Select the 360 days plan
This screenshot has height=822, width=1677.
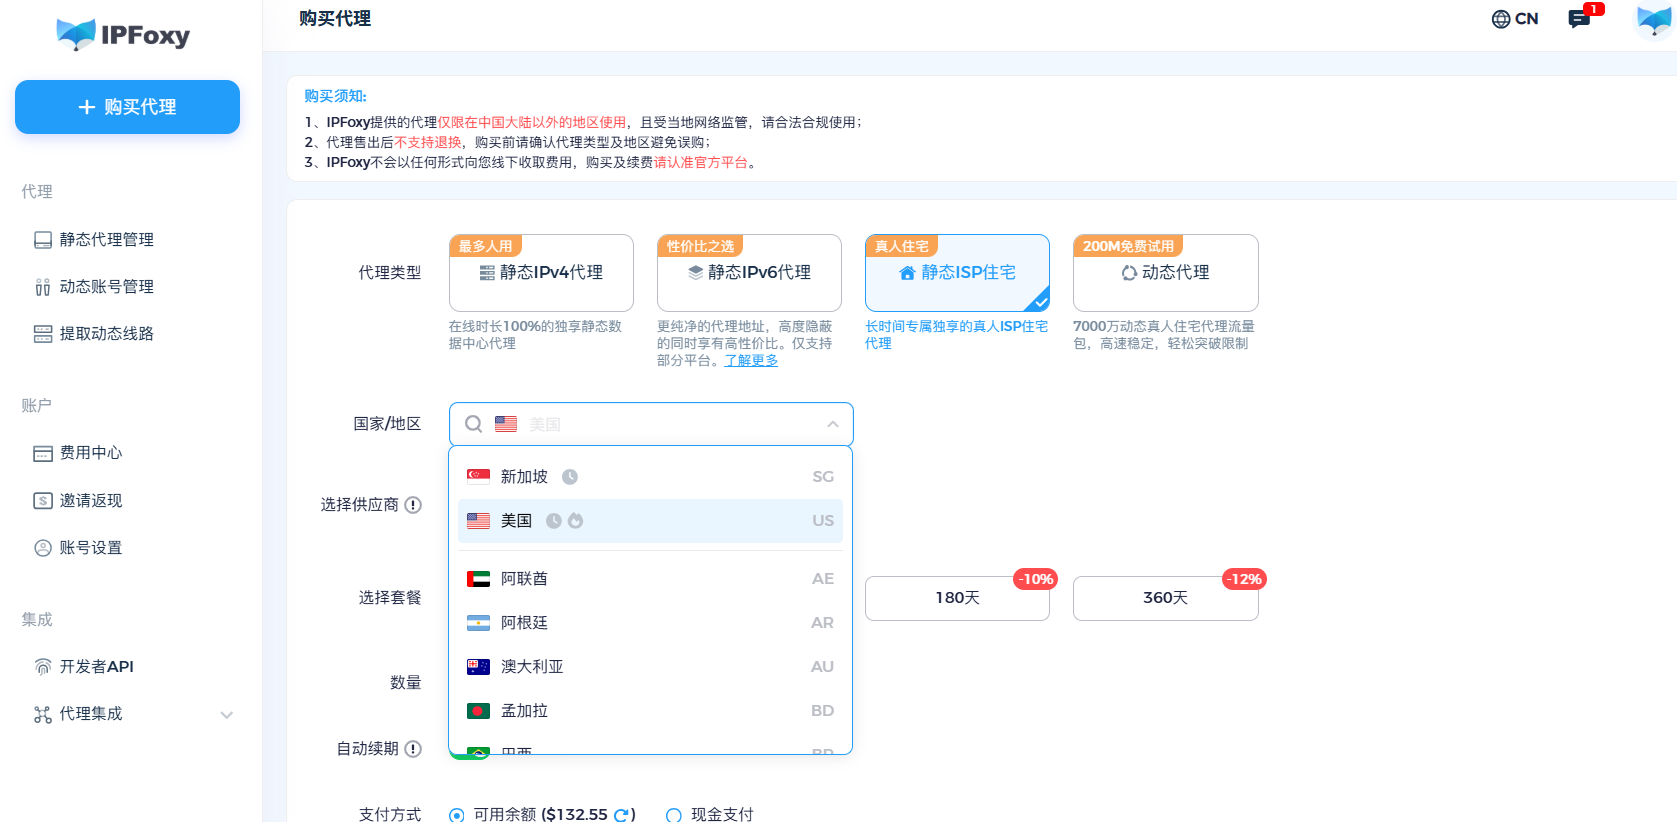coord(1165,598)
